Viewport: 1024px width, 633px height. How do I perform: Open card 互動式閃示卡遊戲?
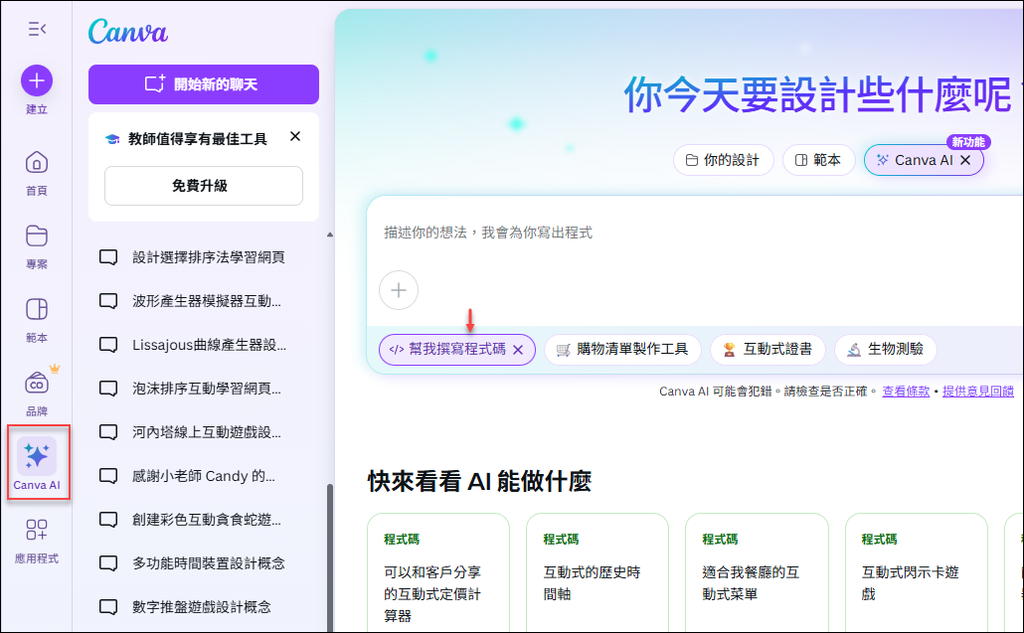click(916, 573)
